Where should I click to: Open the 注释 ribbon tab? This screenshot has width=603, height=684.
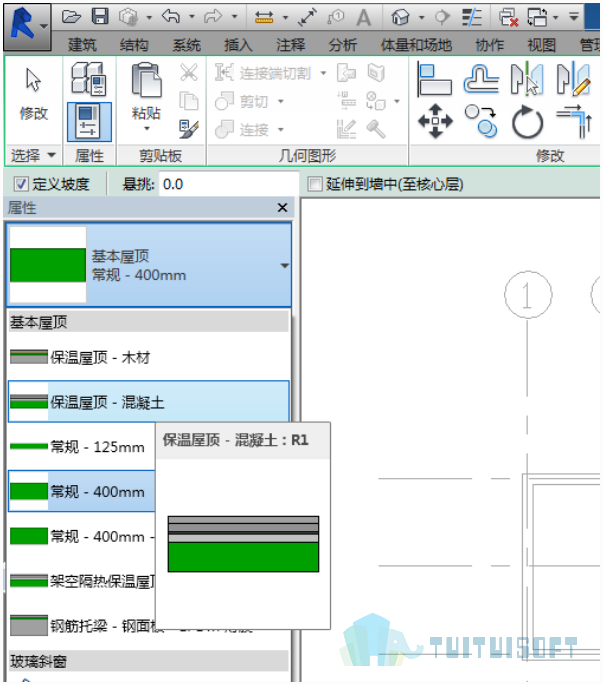tap(290, 44)
